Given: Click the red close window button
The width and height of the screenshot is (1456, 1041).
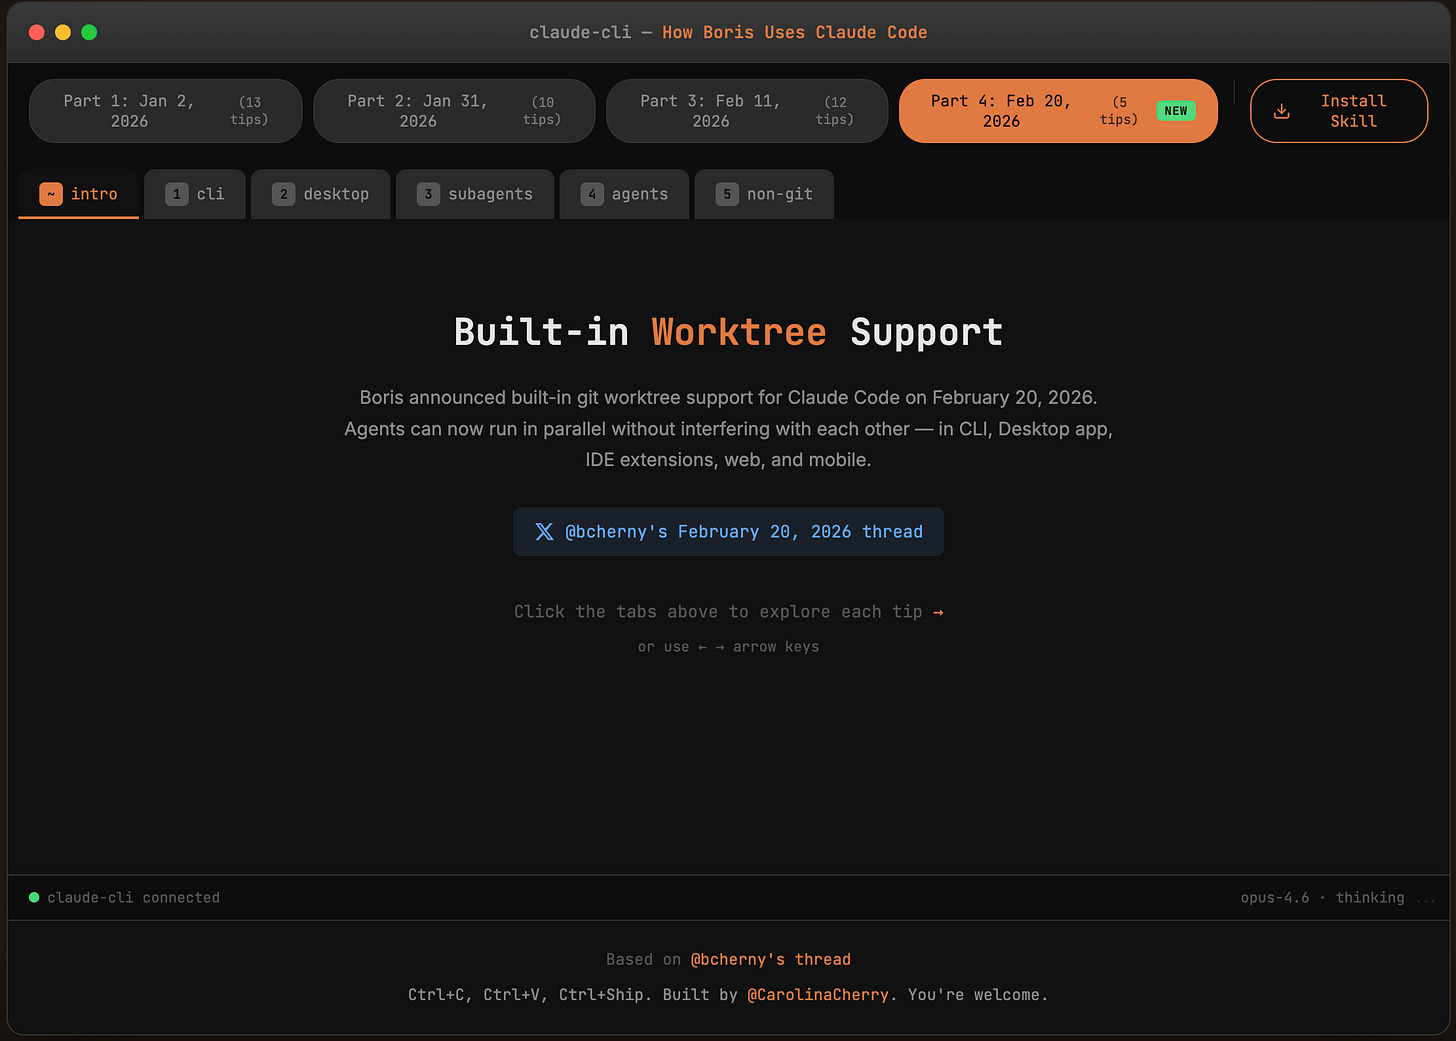Looking at the screenshot, I should tap(37, 32).
